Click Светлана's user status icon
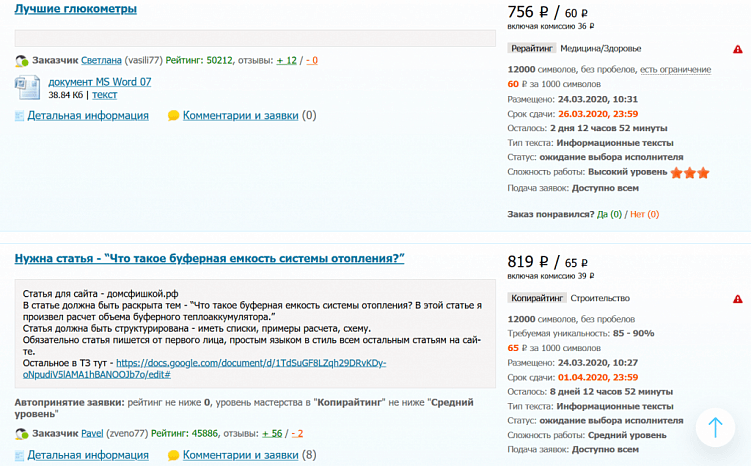This screenshot has height=466, width=751. 22,61
